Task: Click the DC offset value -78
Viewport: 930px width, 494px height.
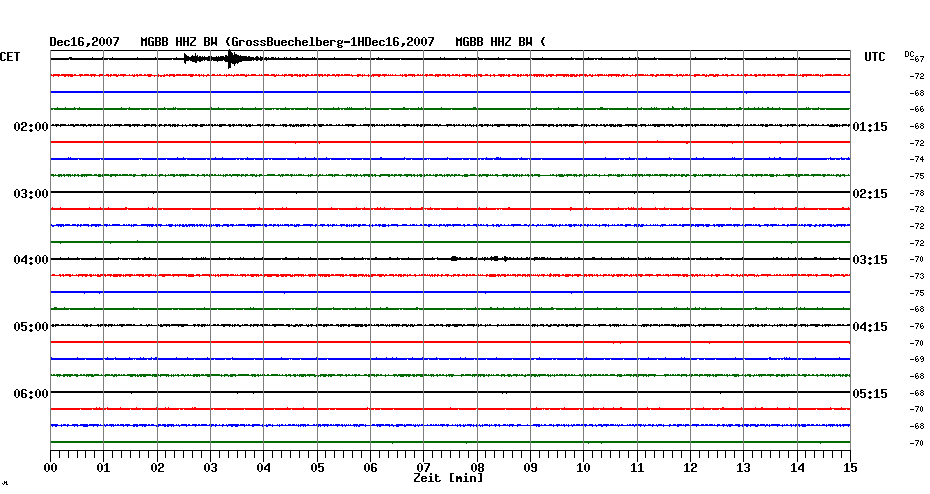Action: click(x=917, y=193)
